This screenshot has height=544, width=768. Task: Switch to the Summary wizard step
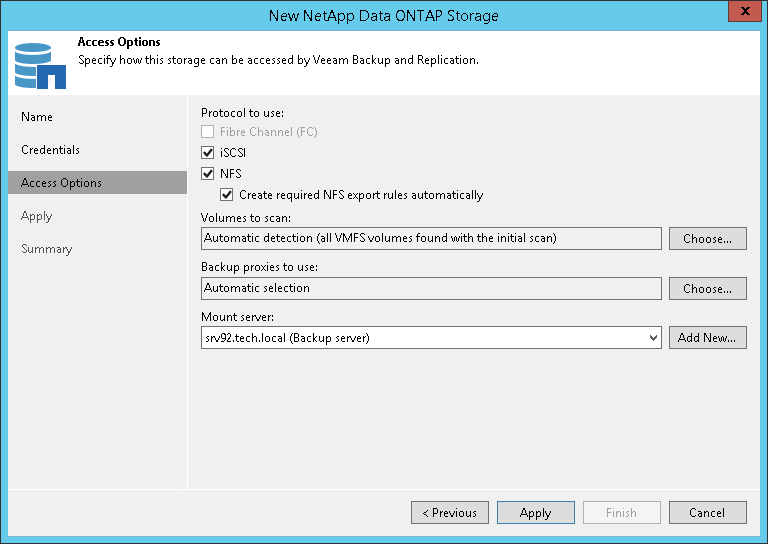[x=47, y=249]
